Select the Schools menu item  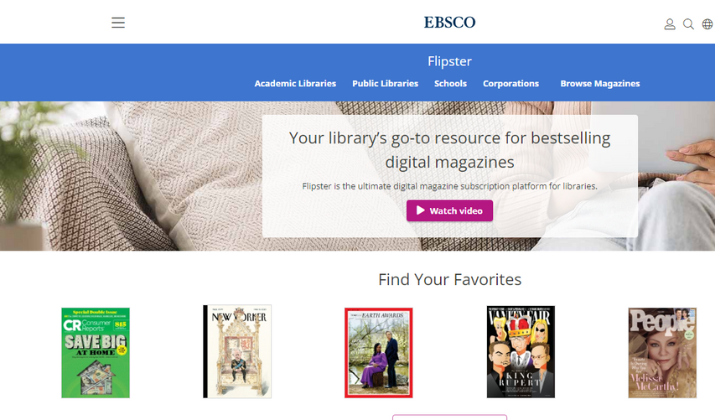[450, 83]
